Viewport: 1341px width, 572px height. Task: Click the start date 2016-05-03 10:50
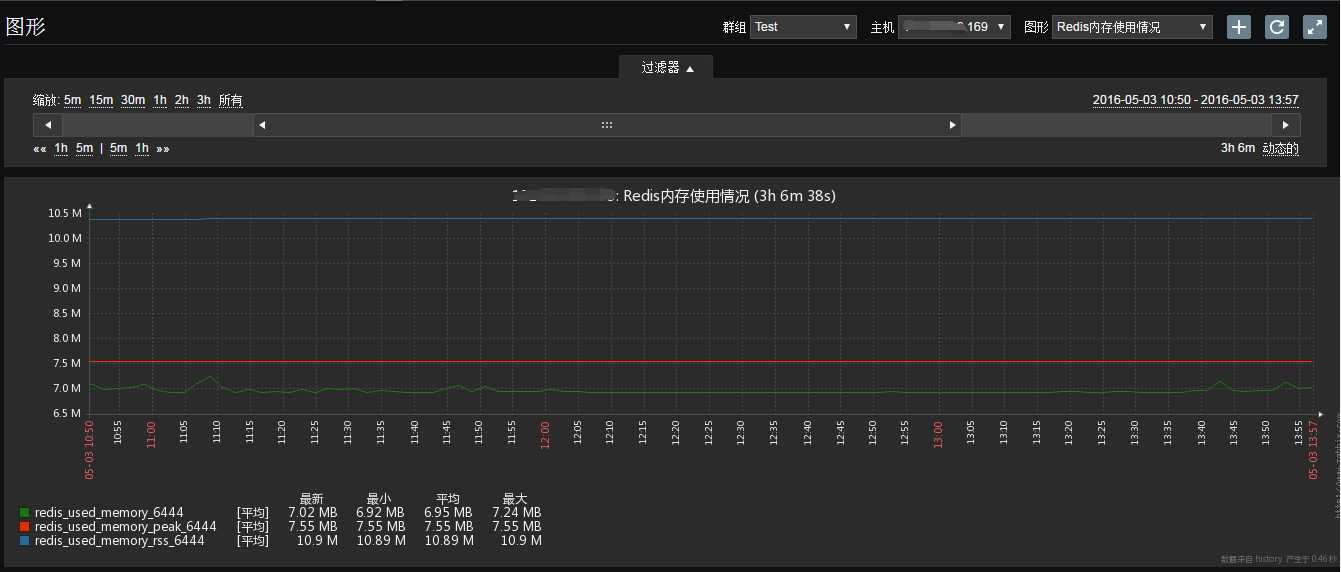(1142, 100)
